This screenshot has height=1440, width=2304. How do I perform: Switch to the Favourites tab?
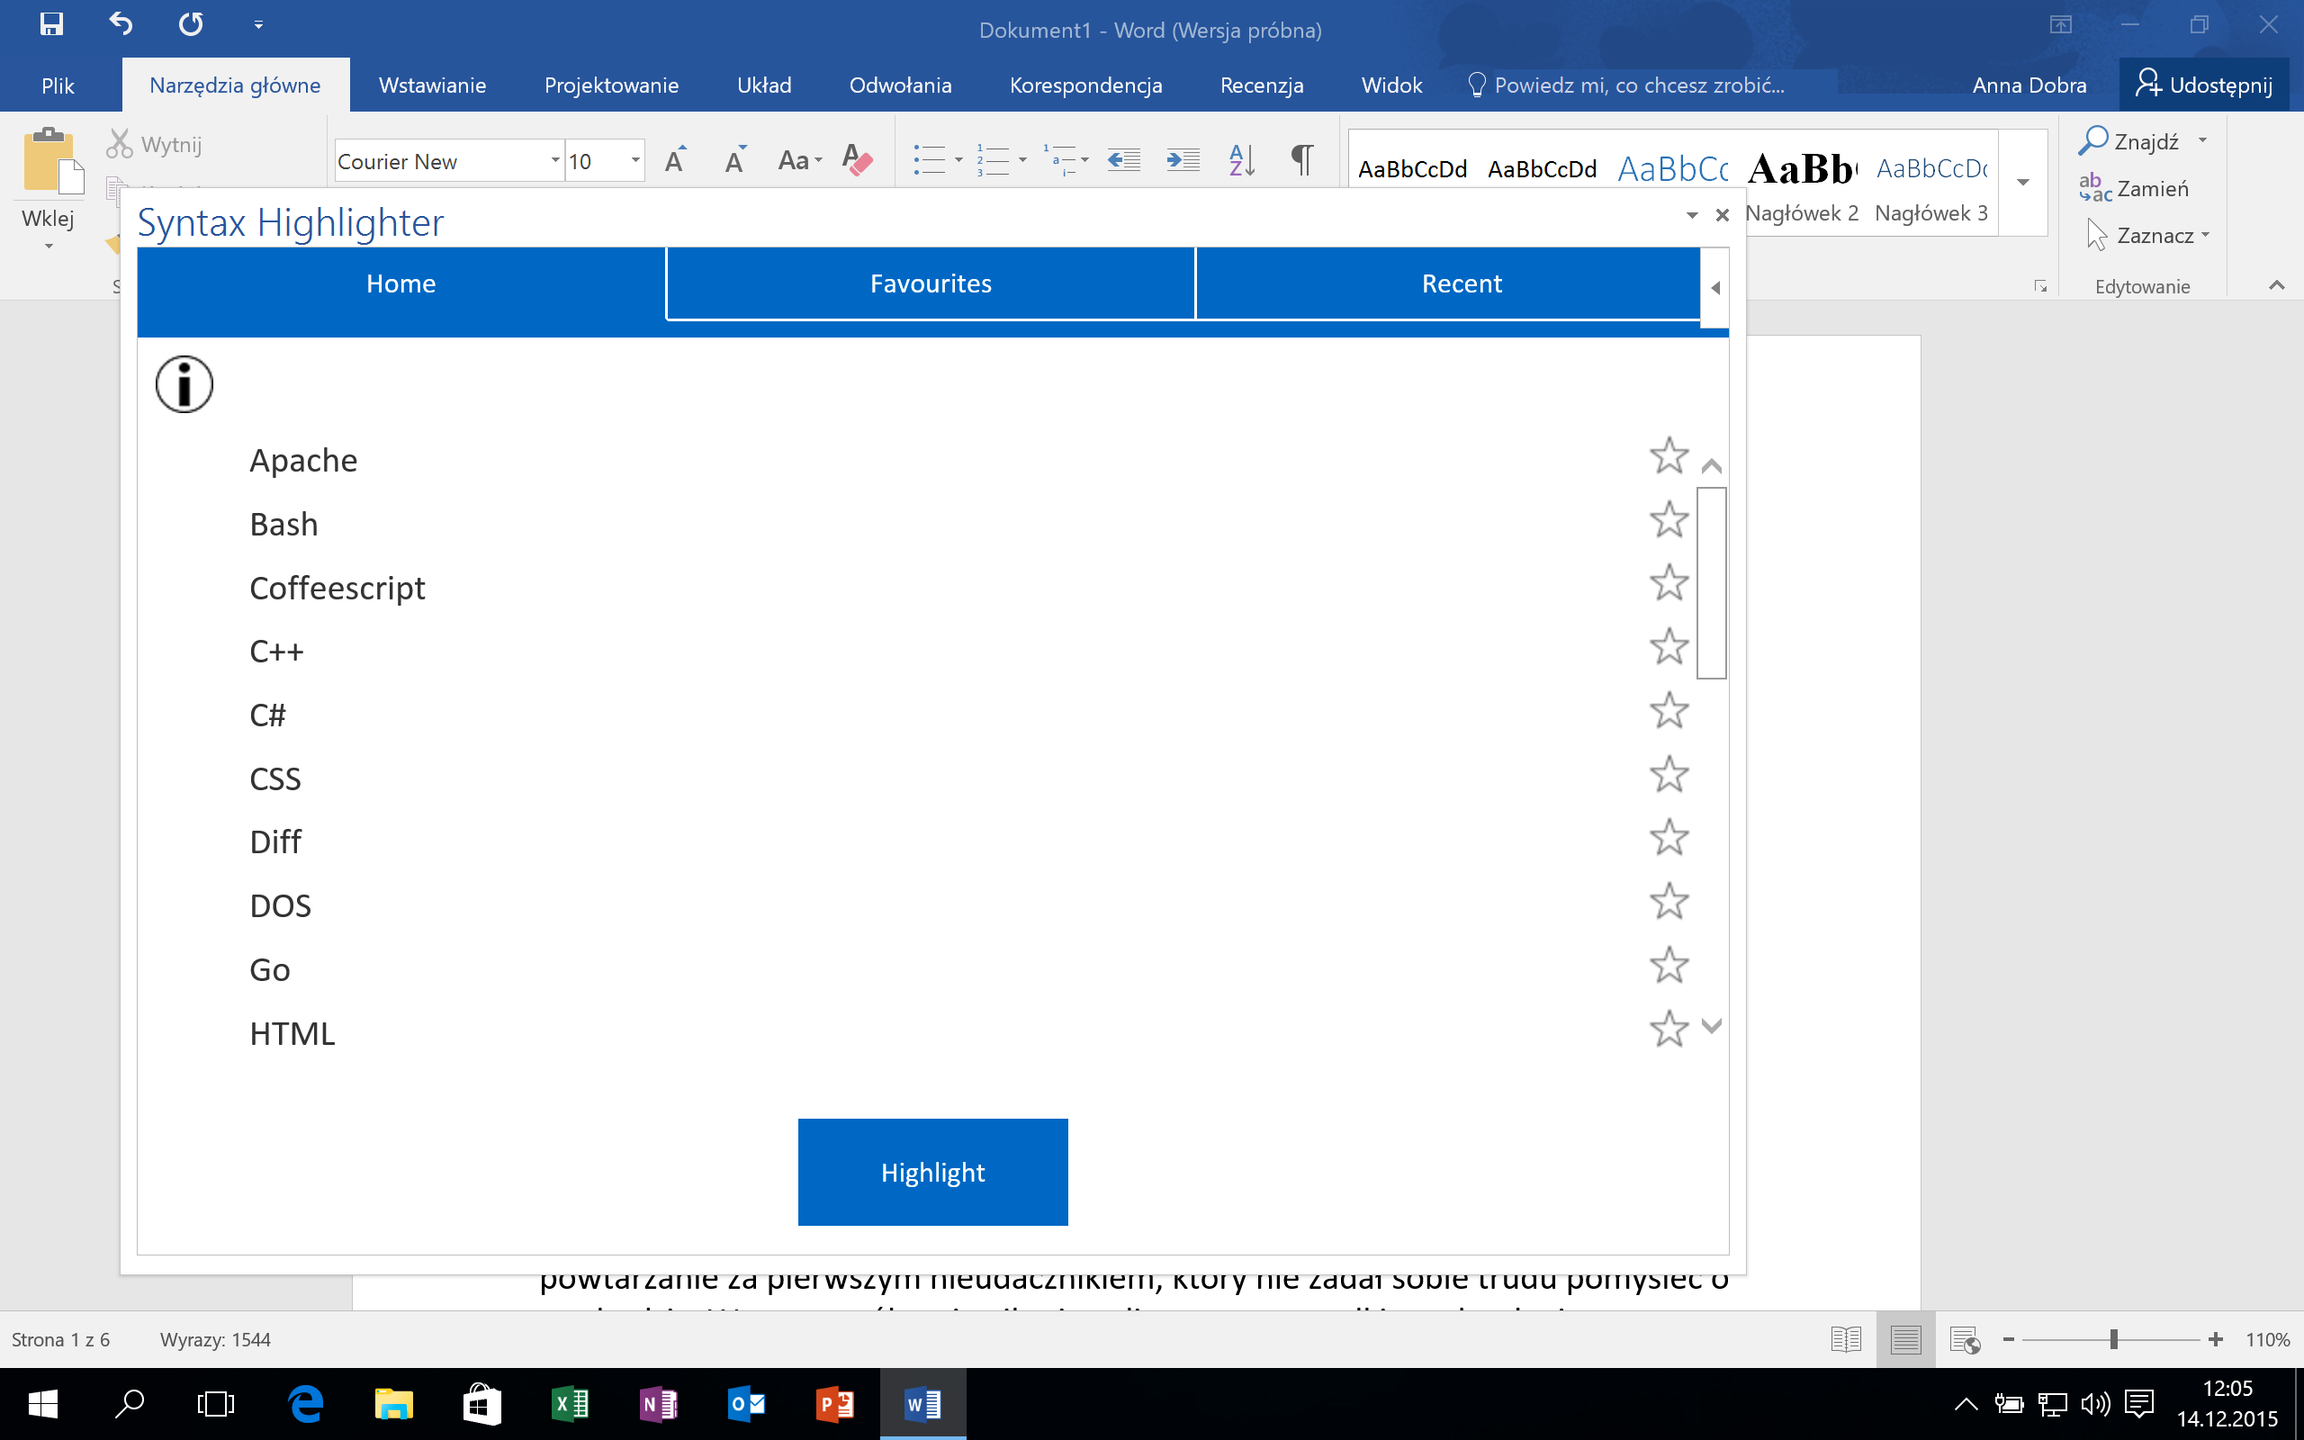tap(930, 284)
